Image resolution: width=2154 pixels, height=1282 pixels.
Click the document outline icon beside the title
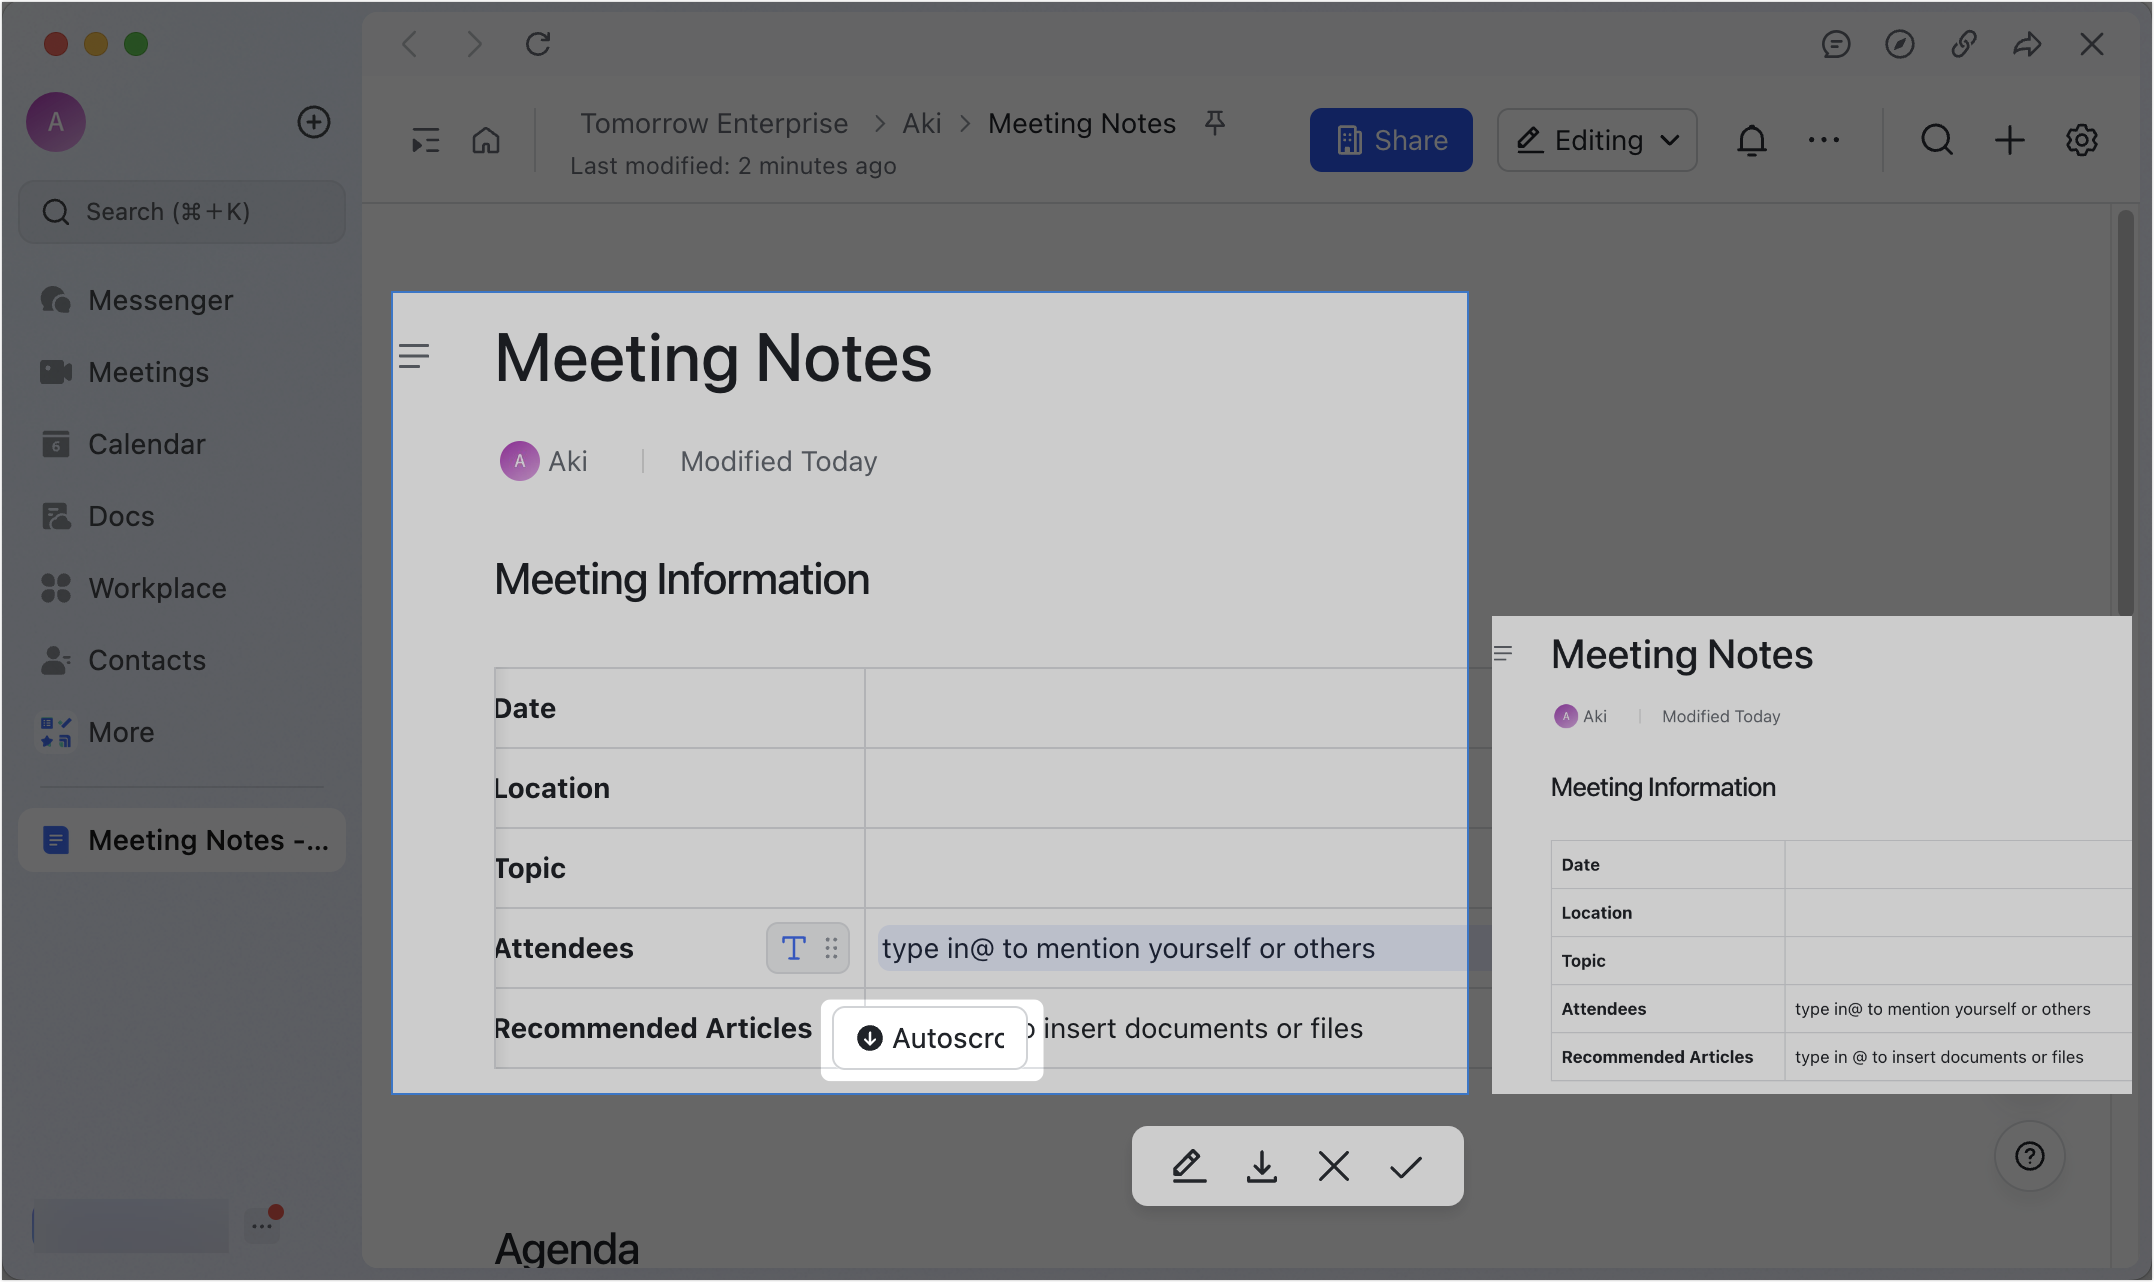(x=414, y=356)
